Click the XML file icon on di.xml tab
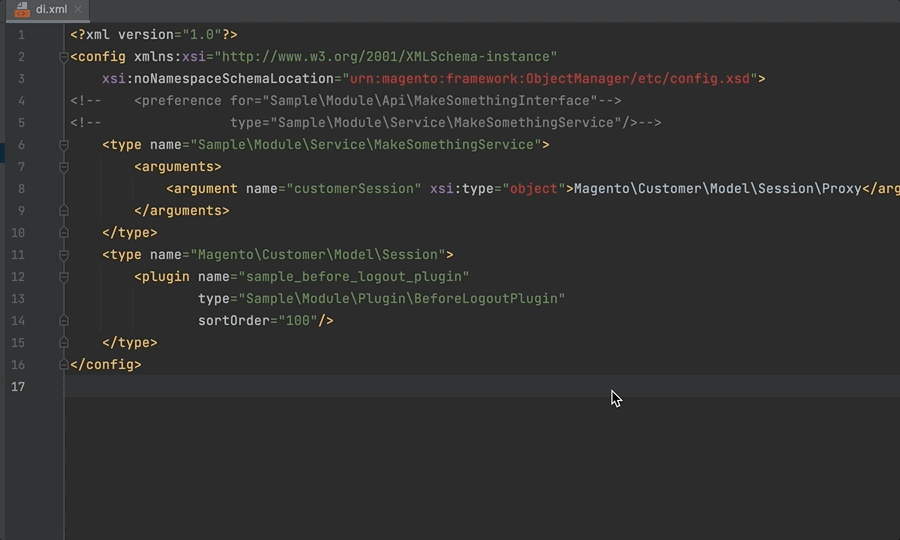 pyautogui.click(x=22, y=10)
